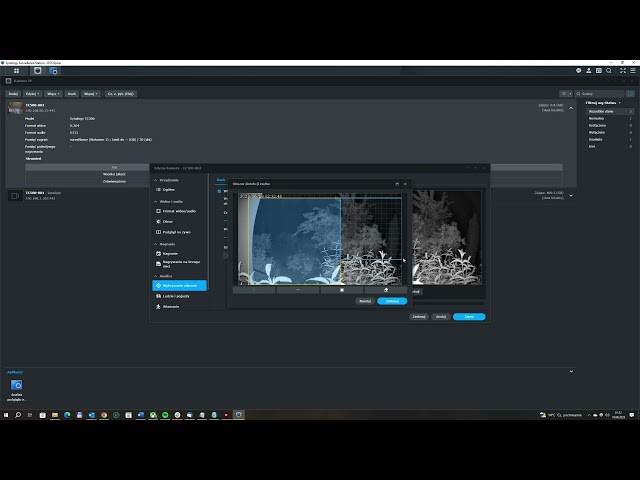Open the list layout view dropdown arrow
The height and width of the screenshot is (480, 640).
570,94
